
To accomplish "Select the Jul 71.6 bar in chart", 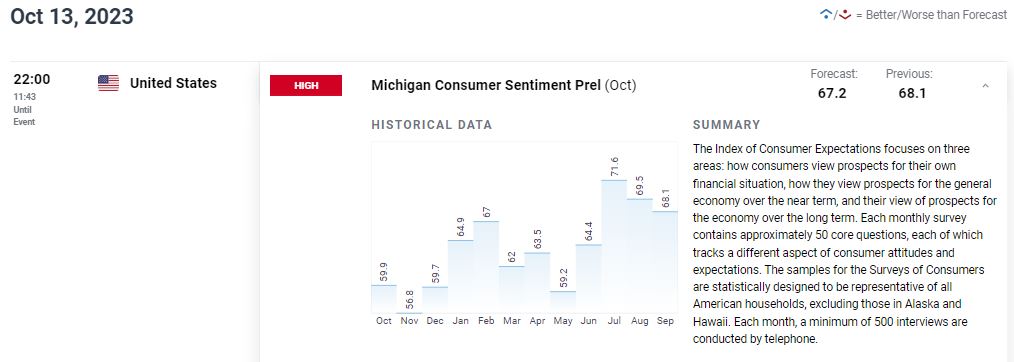I will click(614, 246).
